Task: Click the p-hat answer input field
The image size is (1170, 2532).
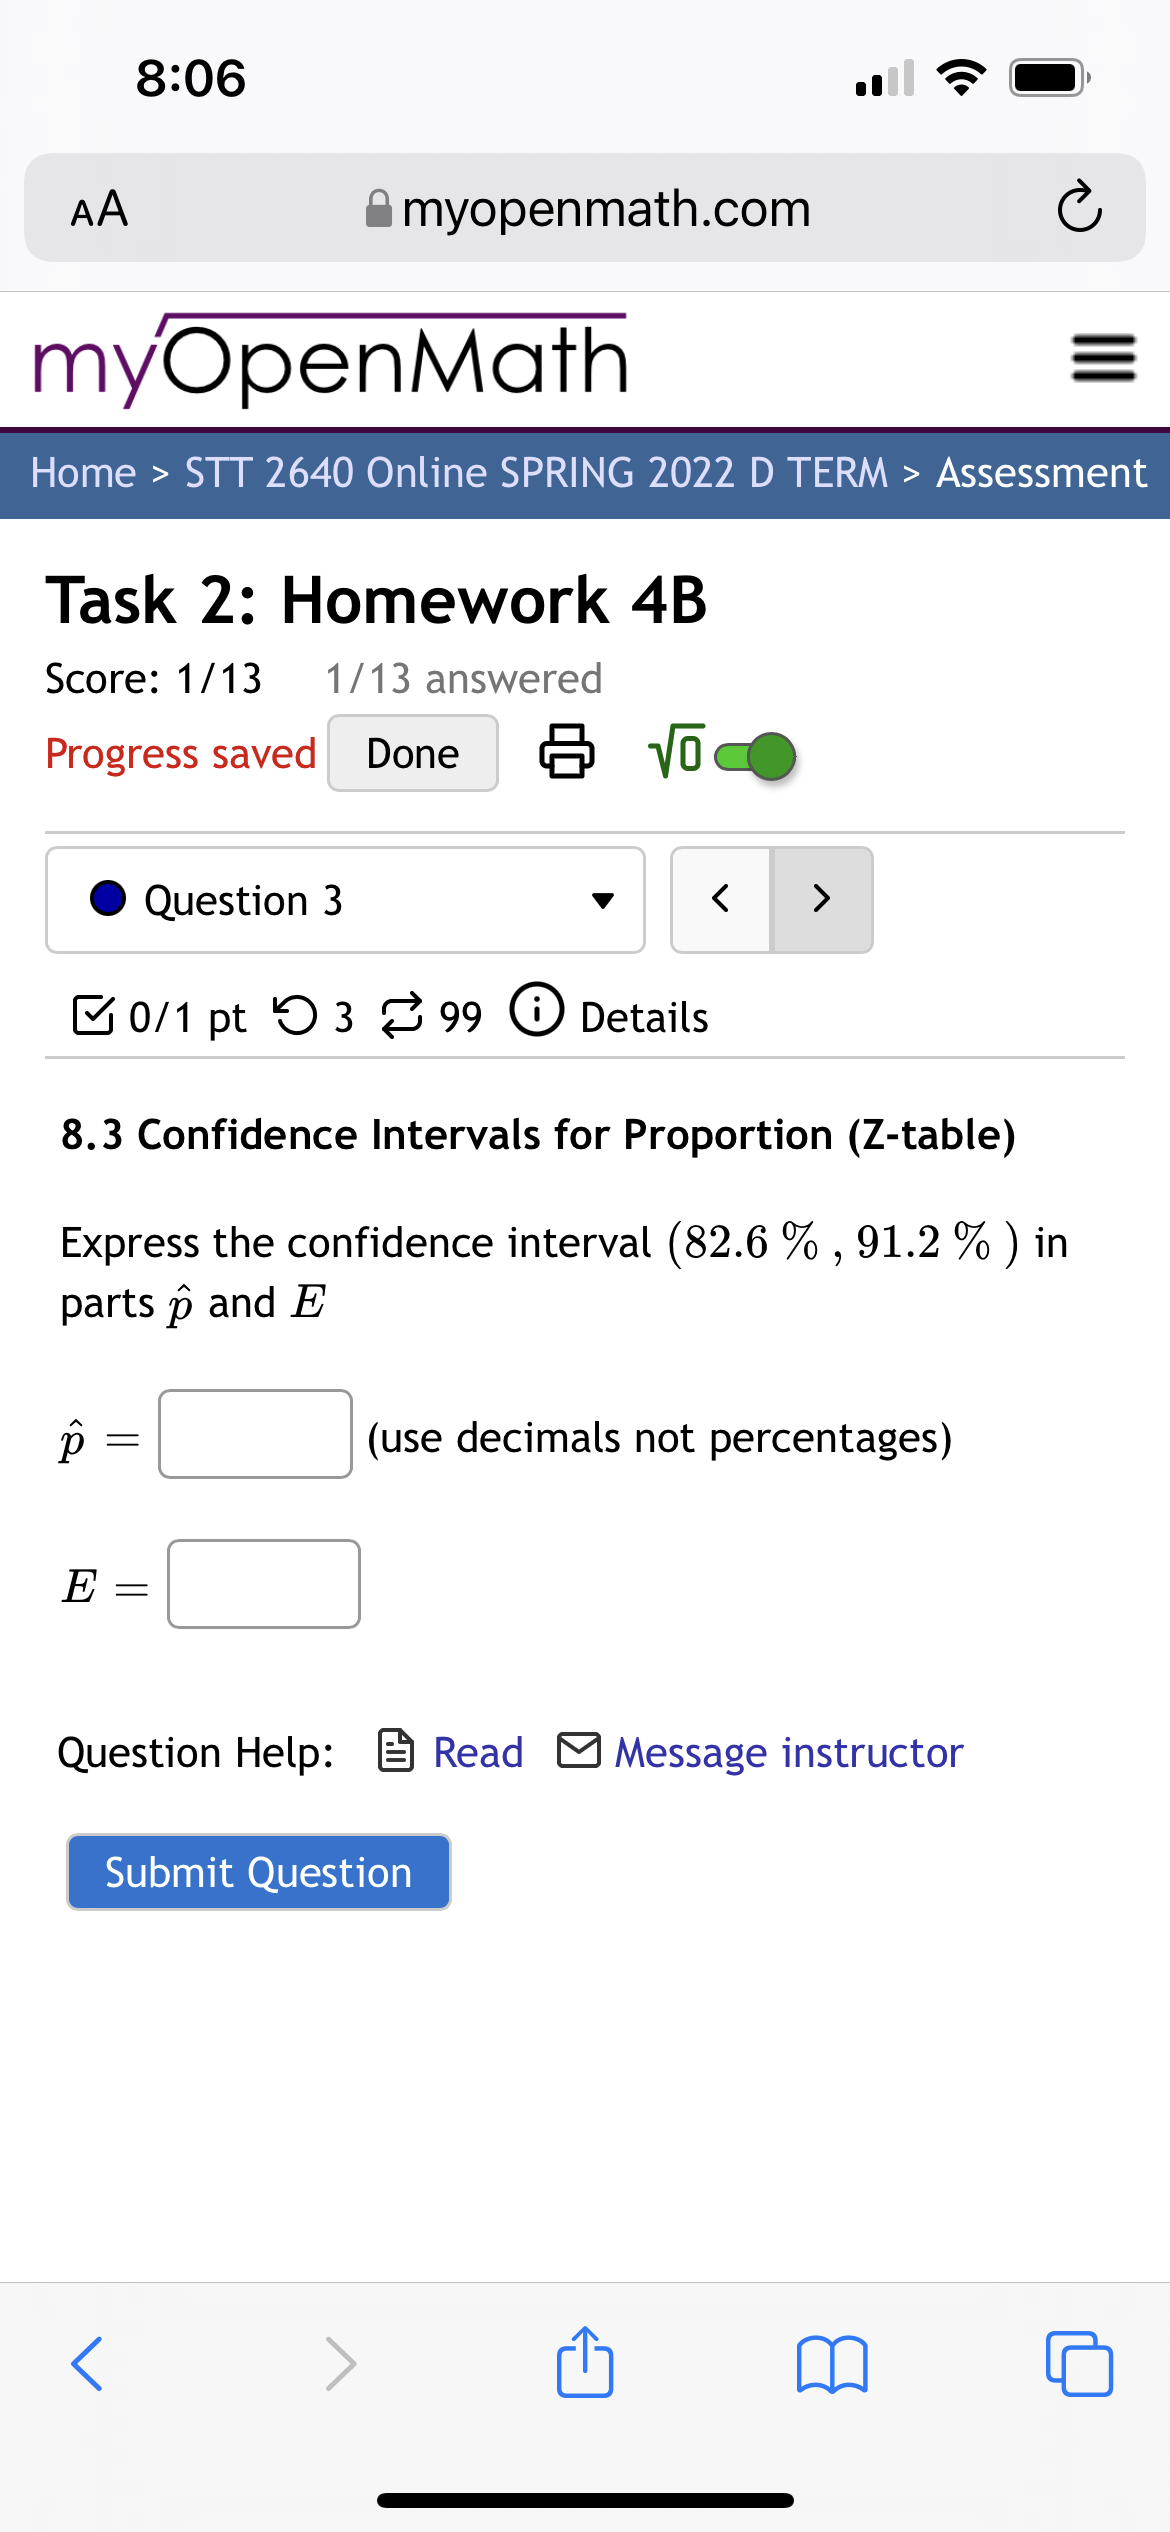Action: (x=254, y=1436)
